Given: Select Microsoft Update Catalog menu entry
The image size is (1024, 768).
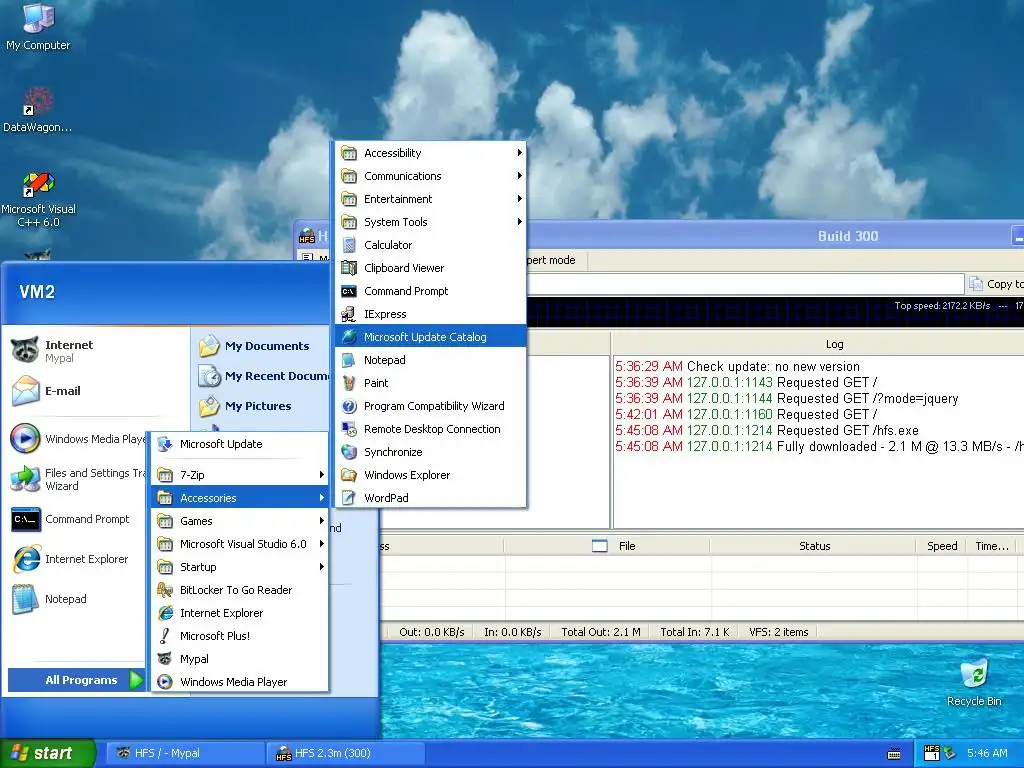Looking at the screenshot, I should tap(431, 337).
